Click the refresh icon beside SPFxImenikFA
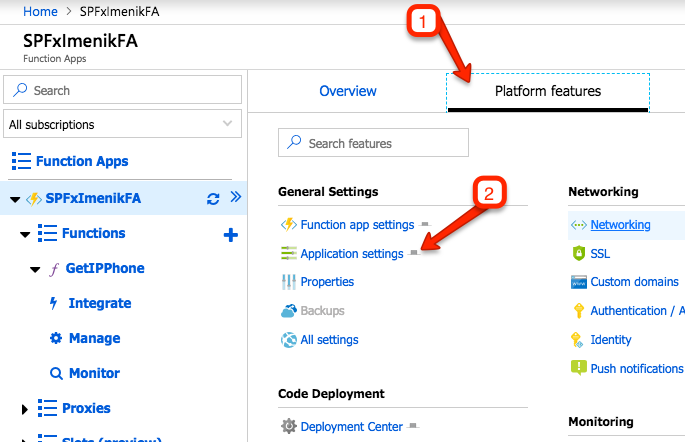The image size is (685, 442). point(213,198)
